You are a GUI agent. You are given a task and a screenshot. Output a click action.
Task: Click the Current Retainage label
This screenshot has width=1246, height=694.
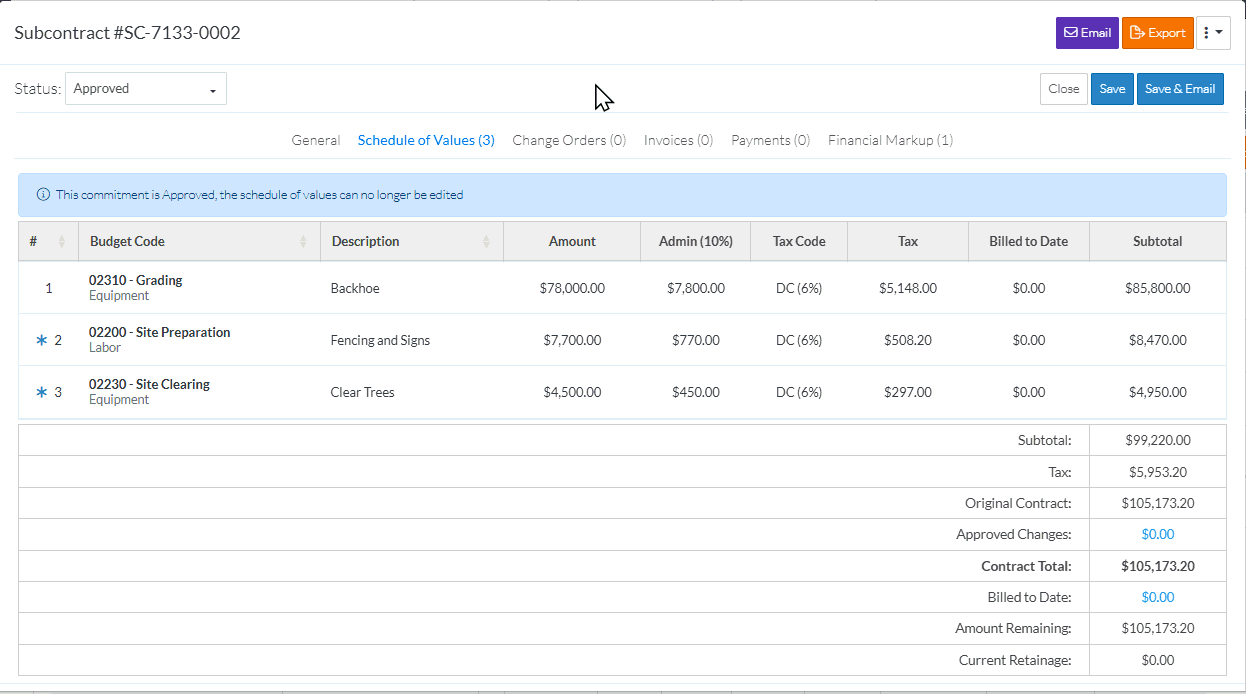point(1015,661)
